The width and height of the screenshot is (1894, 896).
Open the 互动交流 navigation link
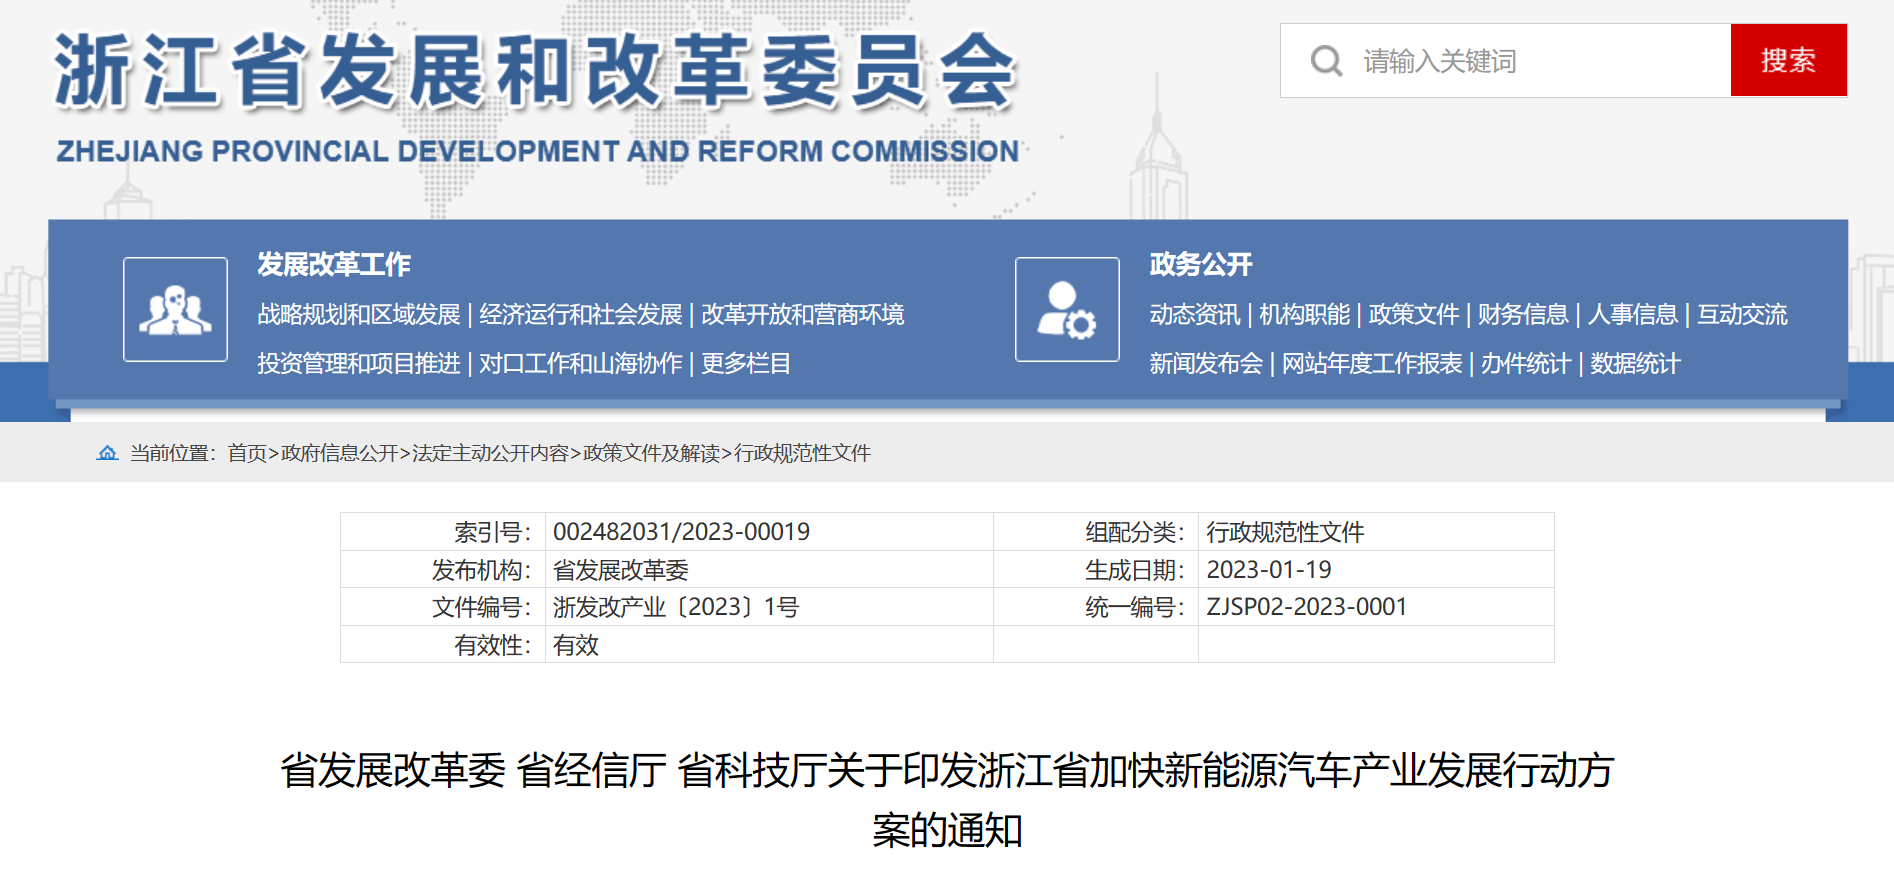tap(1742, 315)
